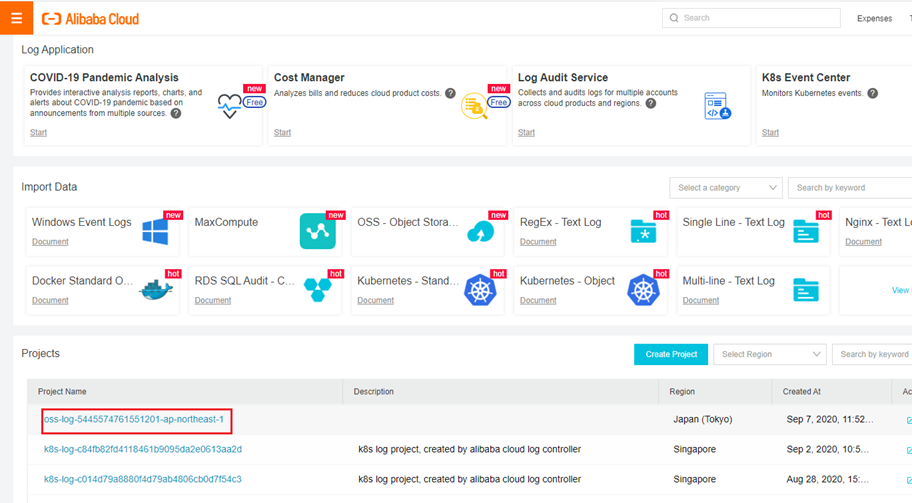Click the RegEx Text Log folder icon
Viewport: 912px width, 503px height.
pos(643,231)
